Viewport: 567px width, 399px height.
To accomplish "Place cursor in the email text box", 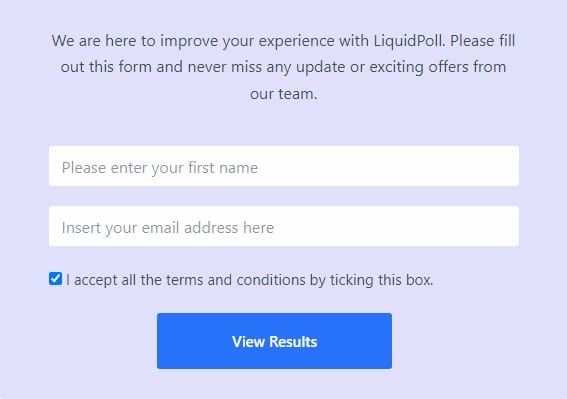I will click(284, 226).
